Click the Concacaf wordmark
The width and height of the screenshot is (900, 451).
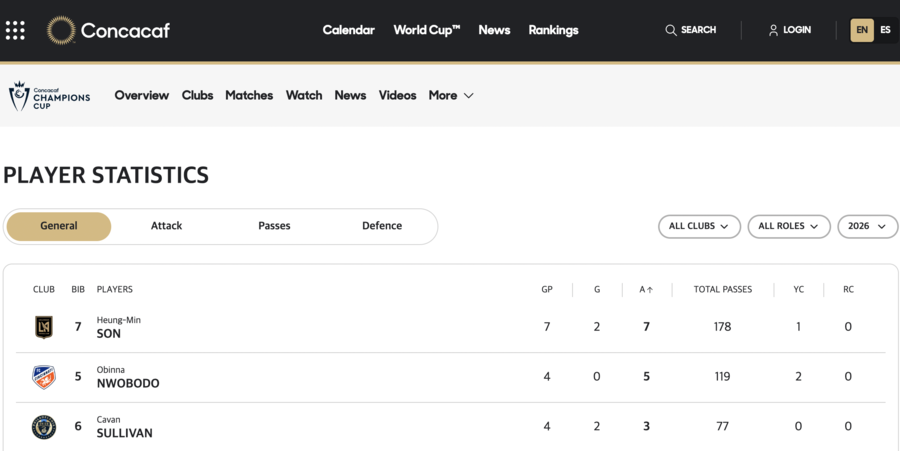(x=125, y=30)
